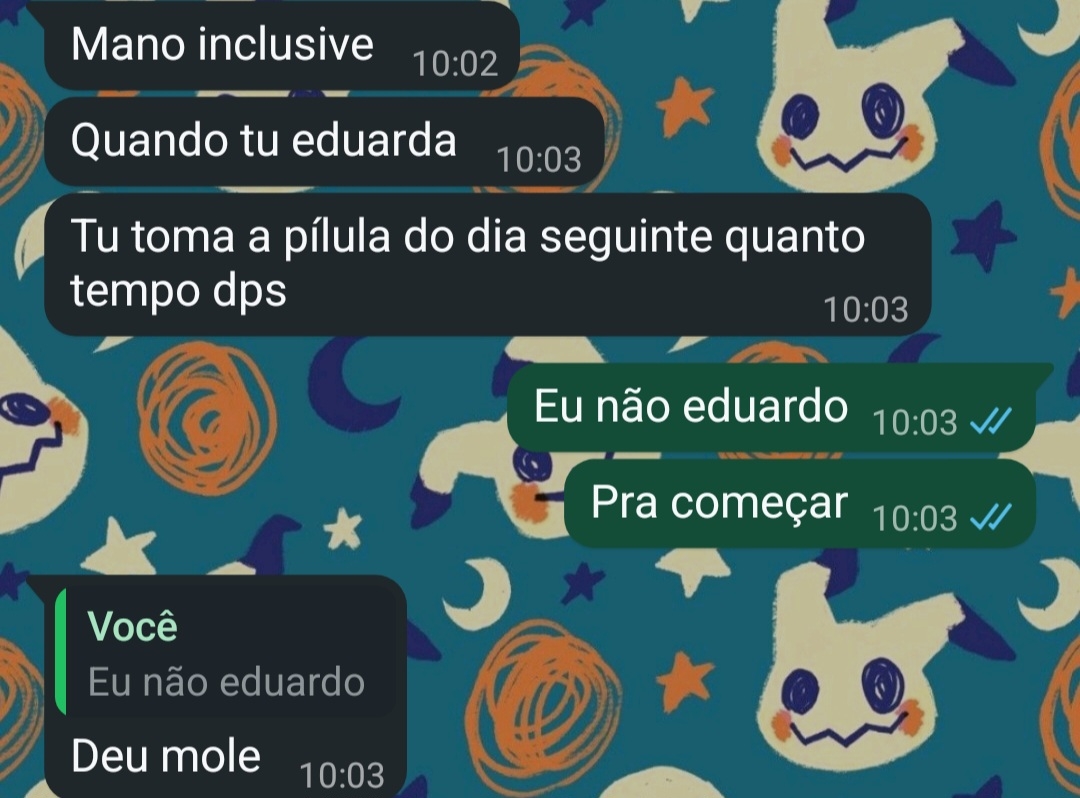Click the blue double-check icon on "Pra começar"
The width and height of the screenshot is (1080, 798).
(x=990, y=517)
